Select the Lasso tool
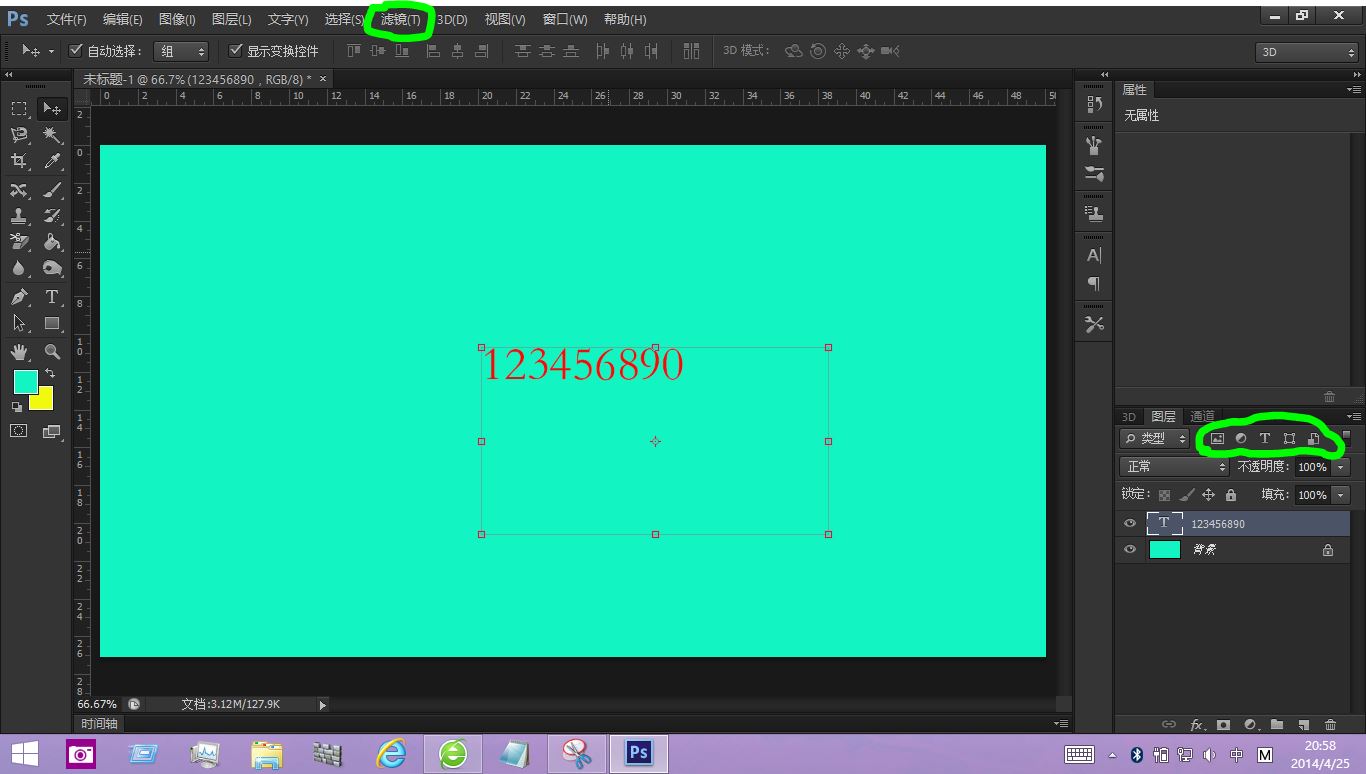This screenshot has width=1366, height=774. point(19,134)
